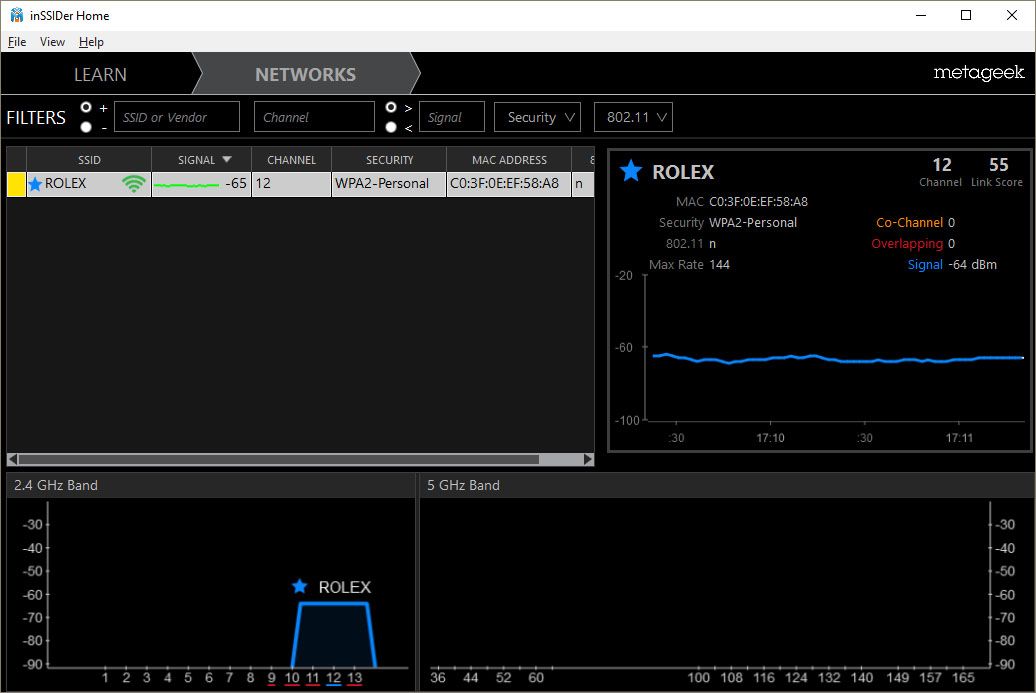This screenshot has width=1036, height=693.
Task: Click the -65 signal value in ROLEX row
Action: [235, 184]
